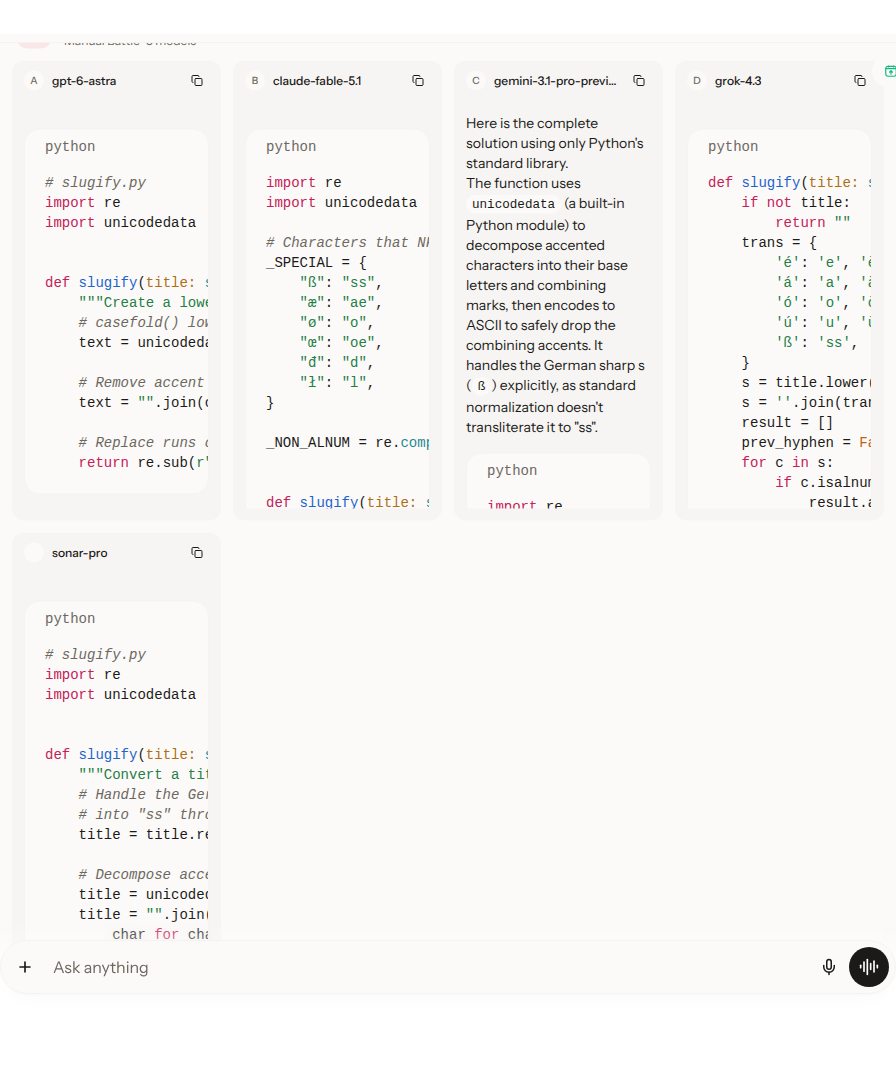Click the plus attachment icon
Viewport: 896px width, 1077px height.
[x=25, y=967]
